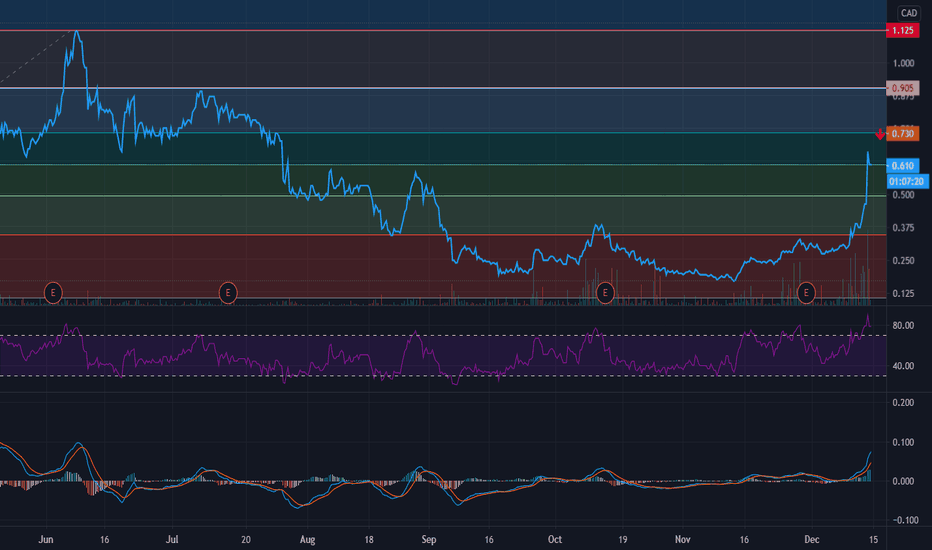This screenshot has height=550, width=932.
Task: Click the 18 date label on time axis
Action: click(x=369, y=539)
